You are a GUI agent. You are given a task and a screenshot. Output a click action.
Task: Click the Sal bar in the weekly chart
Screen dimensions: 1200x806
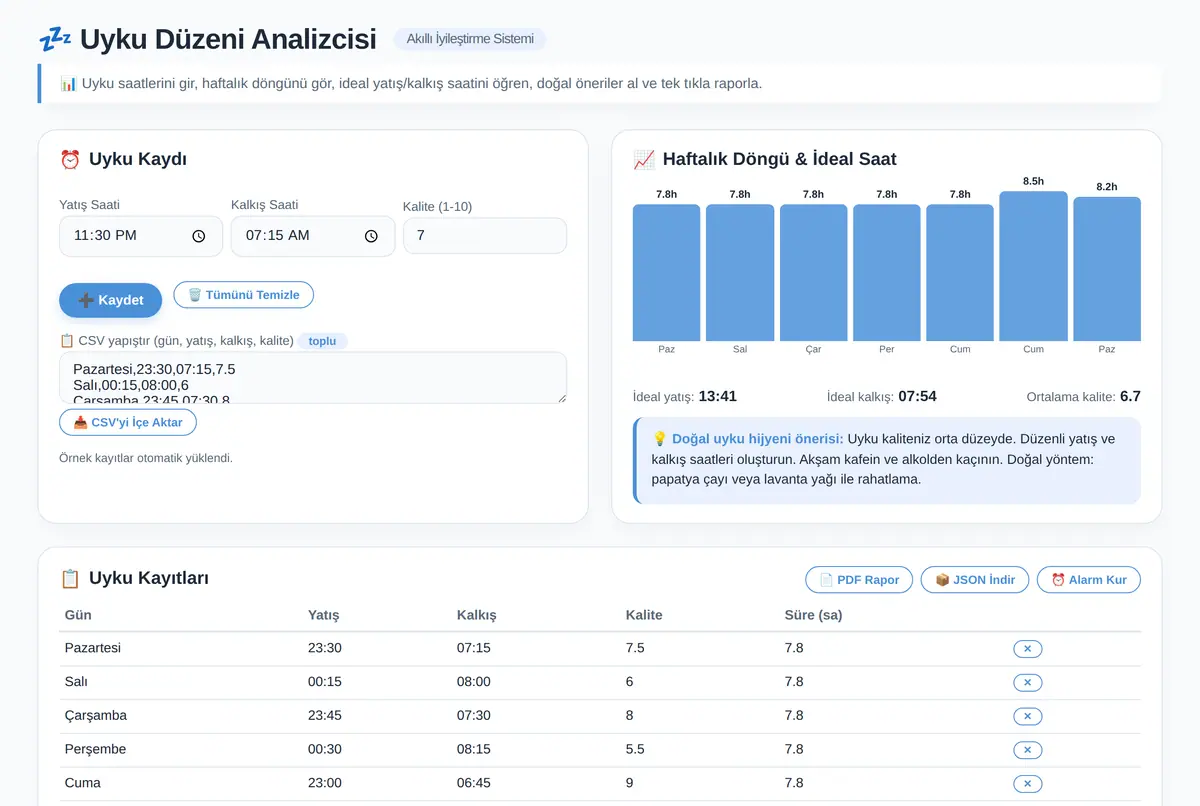click(740, 273)
